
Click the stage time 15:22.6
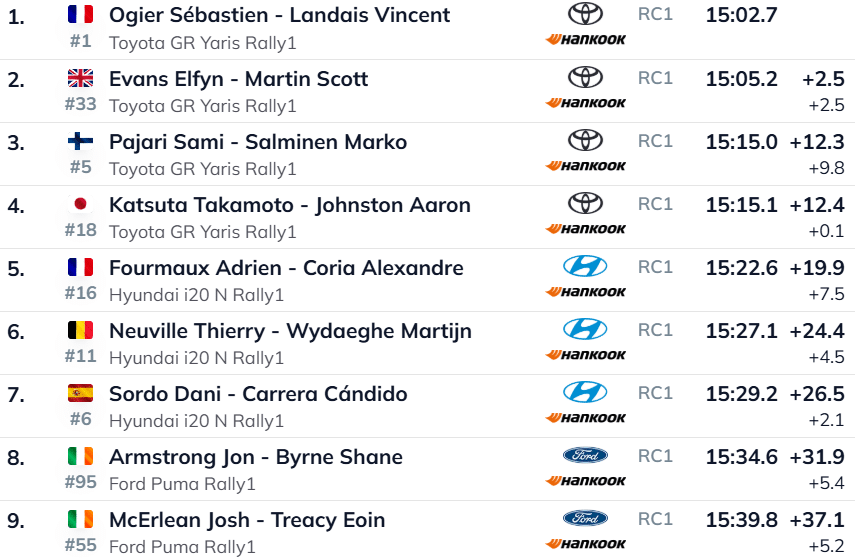pyautogui.click(x=741, y=268)
